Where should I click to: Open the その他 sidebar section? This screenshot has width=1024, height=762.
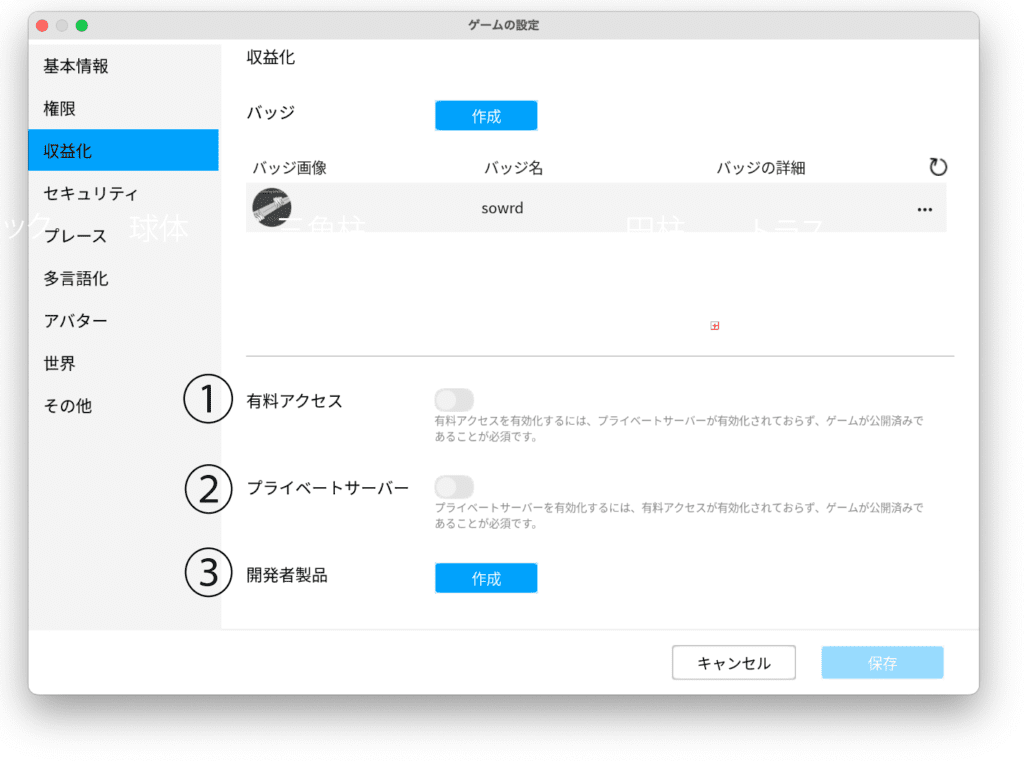point(67,406)
